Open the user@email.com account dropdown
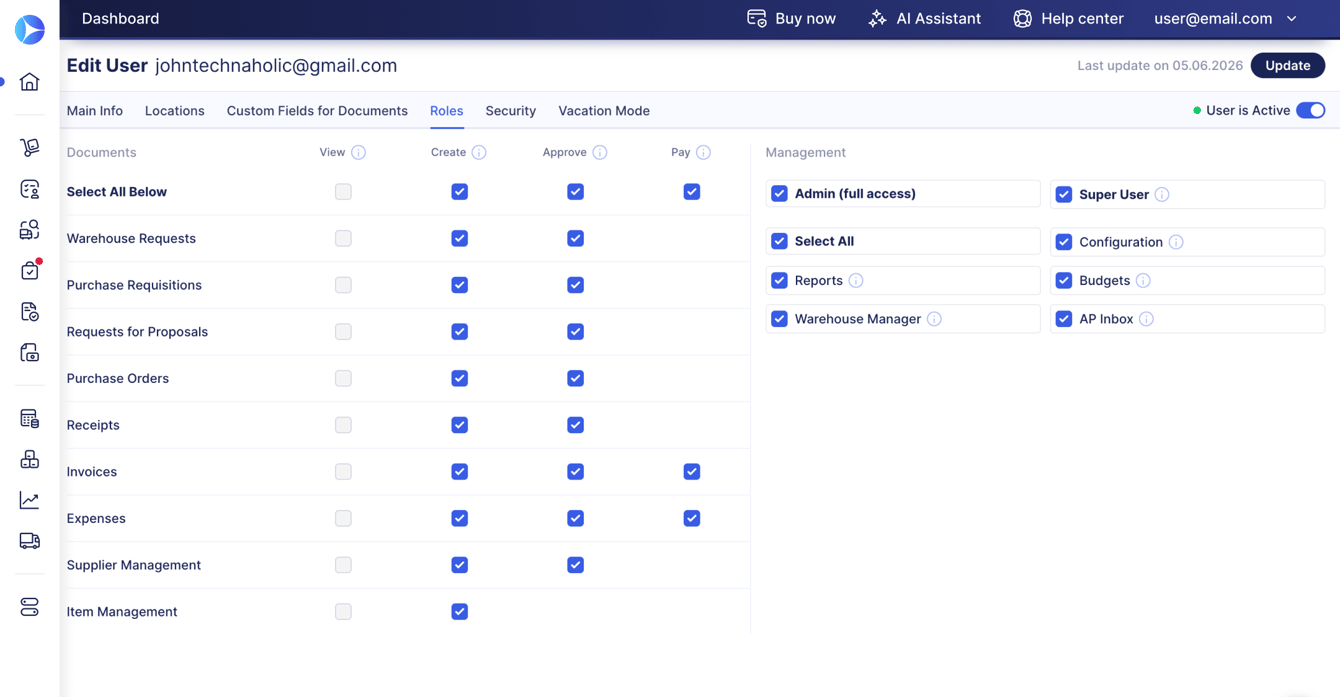The image size is (1340, 697). pyautogui.click(x=1226, y=18)
